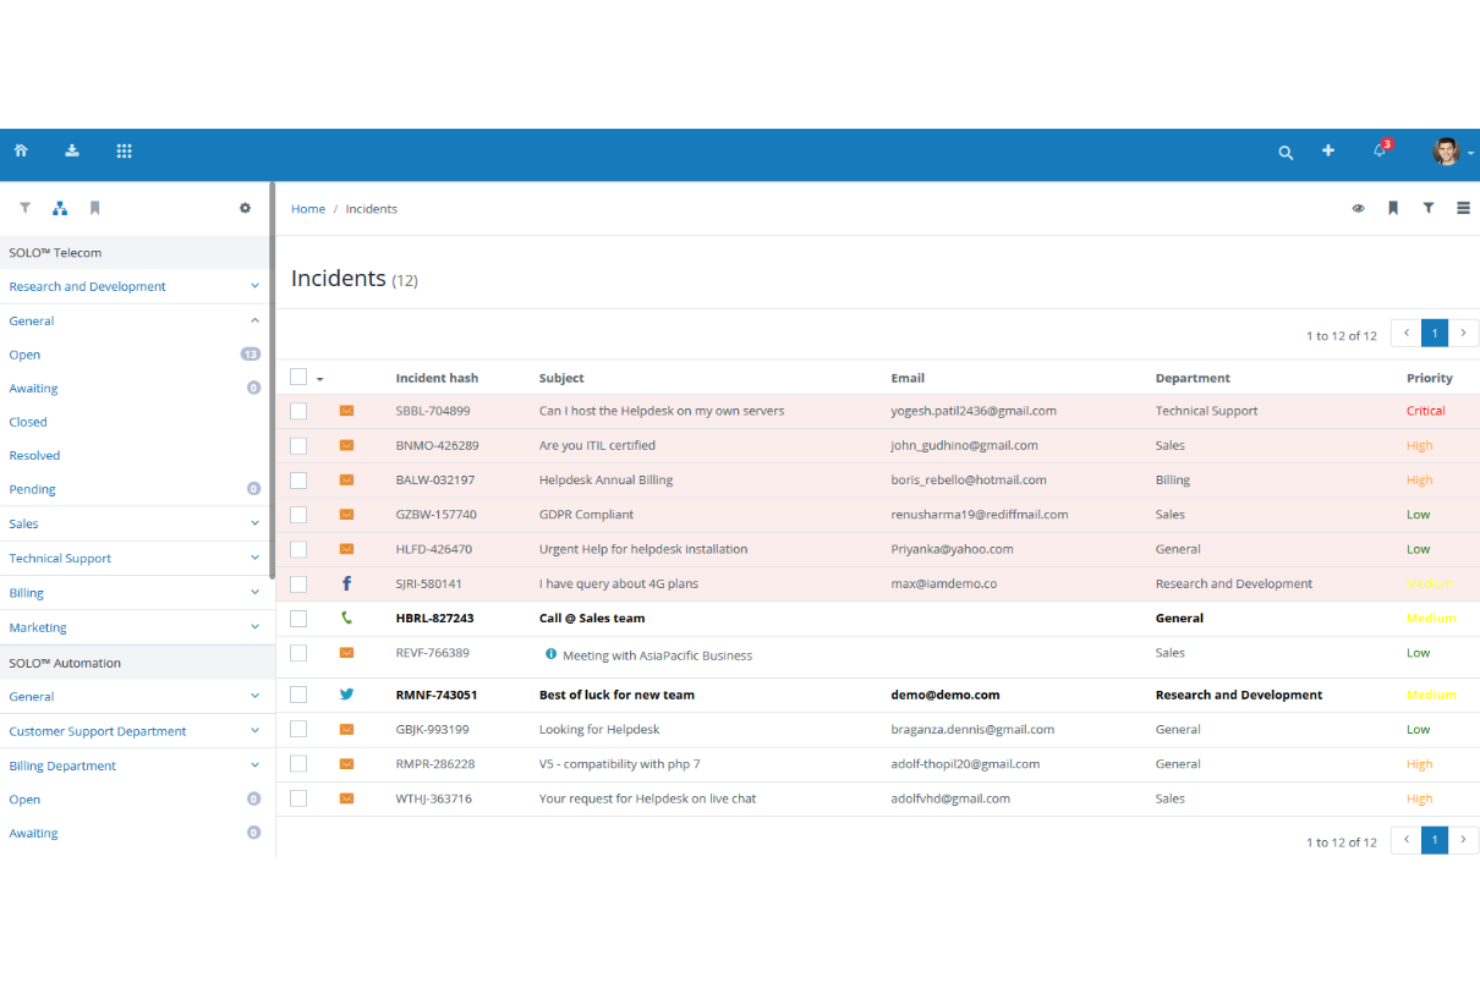Collapse the General section in the sidebar
This screenshot has height=987, width=1480.
tap(255, 320)
